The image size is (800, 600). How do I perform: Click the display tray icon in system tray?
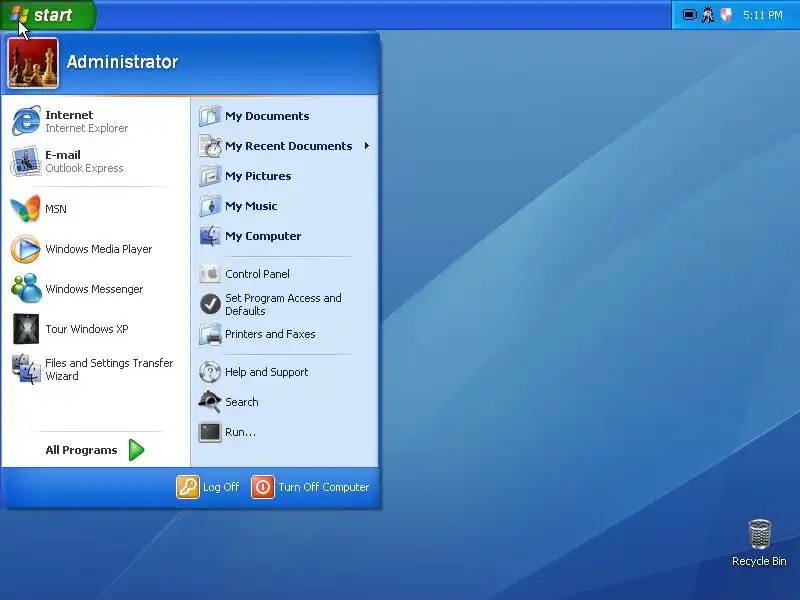point(689,15)
